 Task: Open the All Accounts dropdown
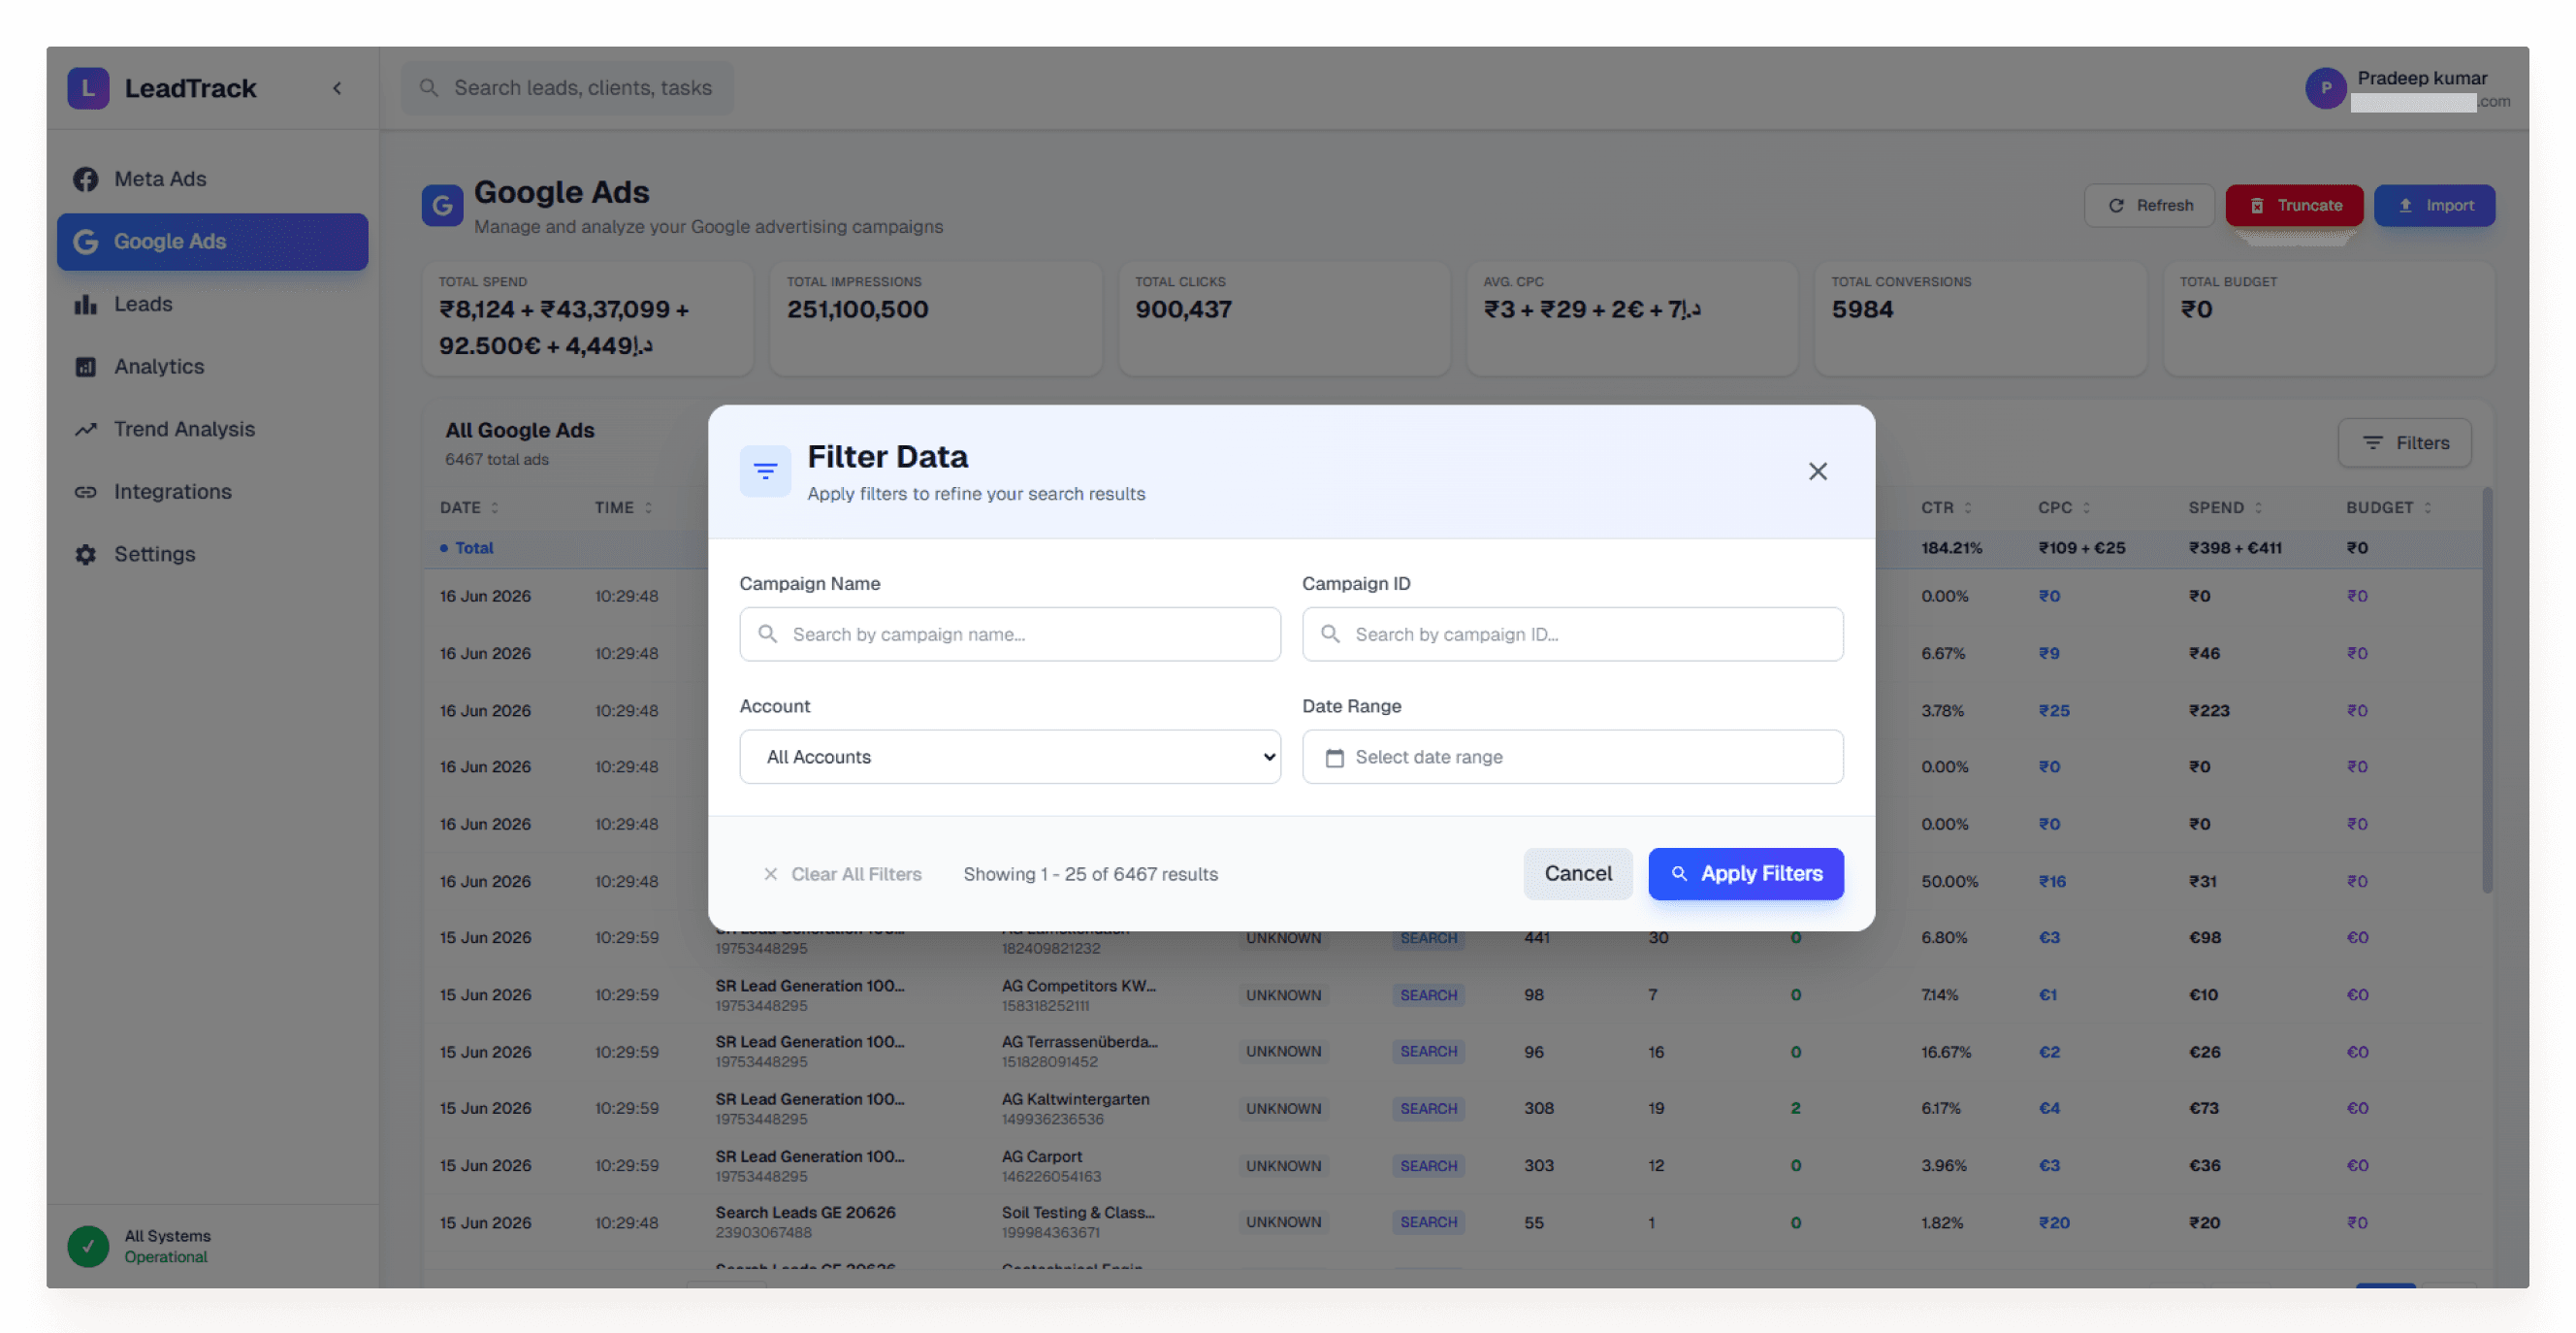click(1009, 757)
